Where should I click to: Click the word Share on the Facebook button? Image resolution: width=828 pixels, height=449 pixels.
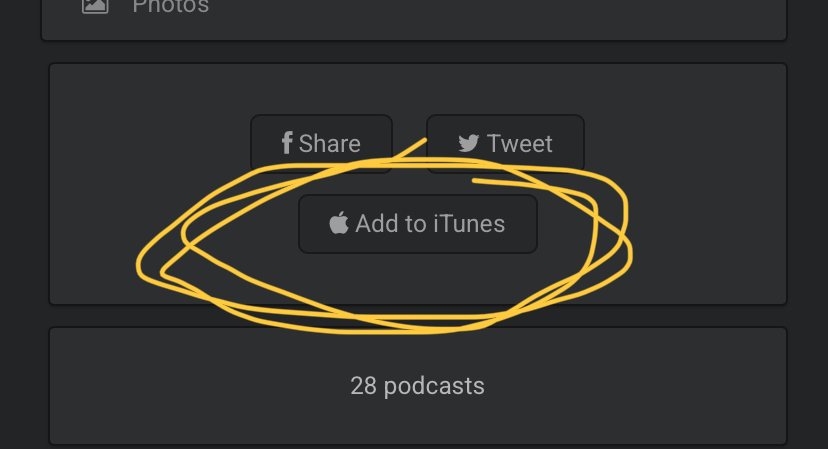coord(330,143)
